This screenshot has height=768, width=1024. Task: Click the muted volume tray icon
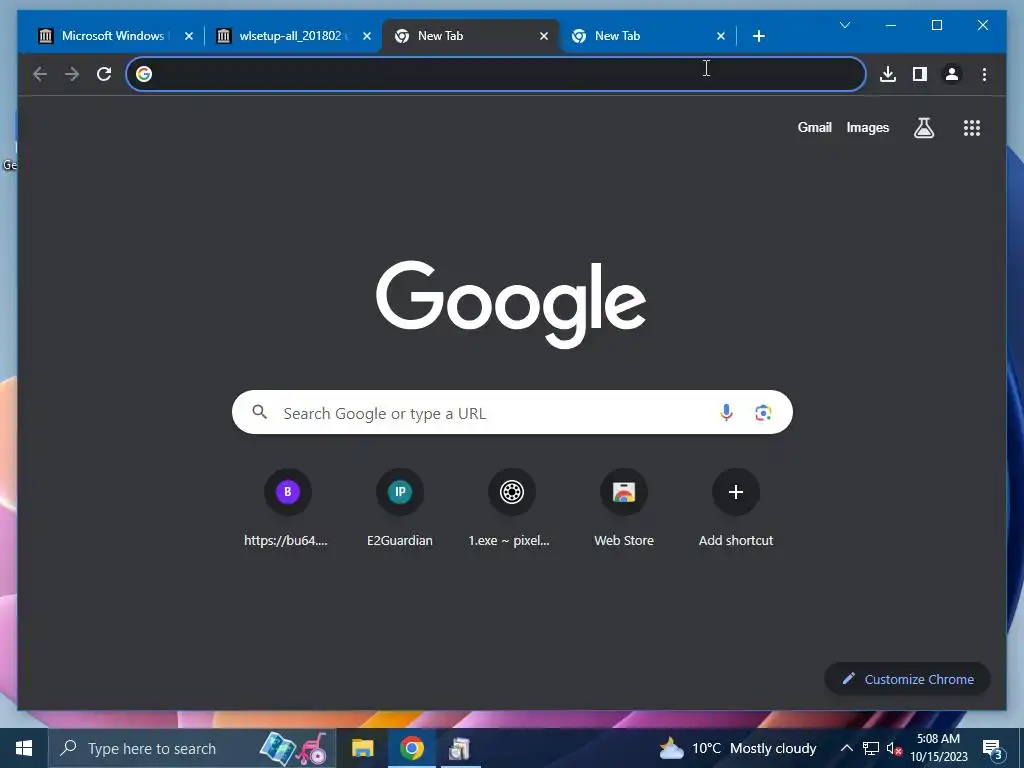click(895, 748)
